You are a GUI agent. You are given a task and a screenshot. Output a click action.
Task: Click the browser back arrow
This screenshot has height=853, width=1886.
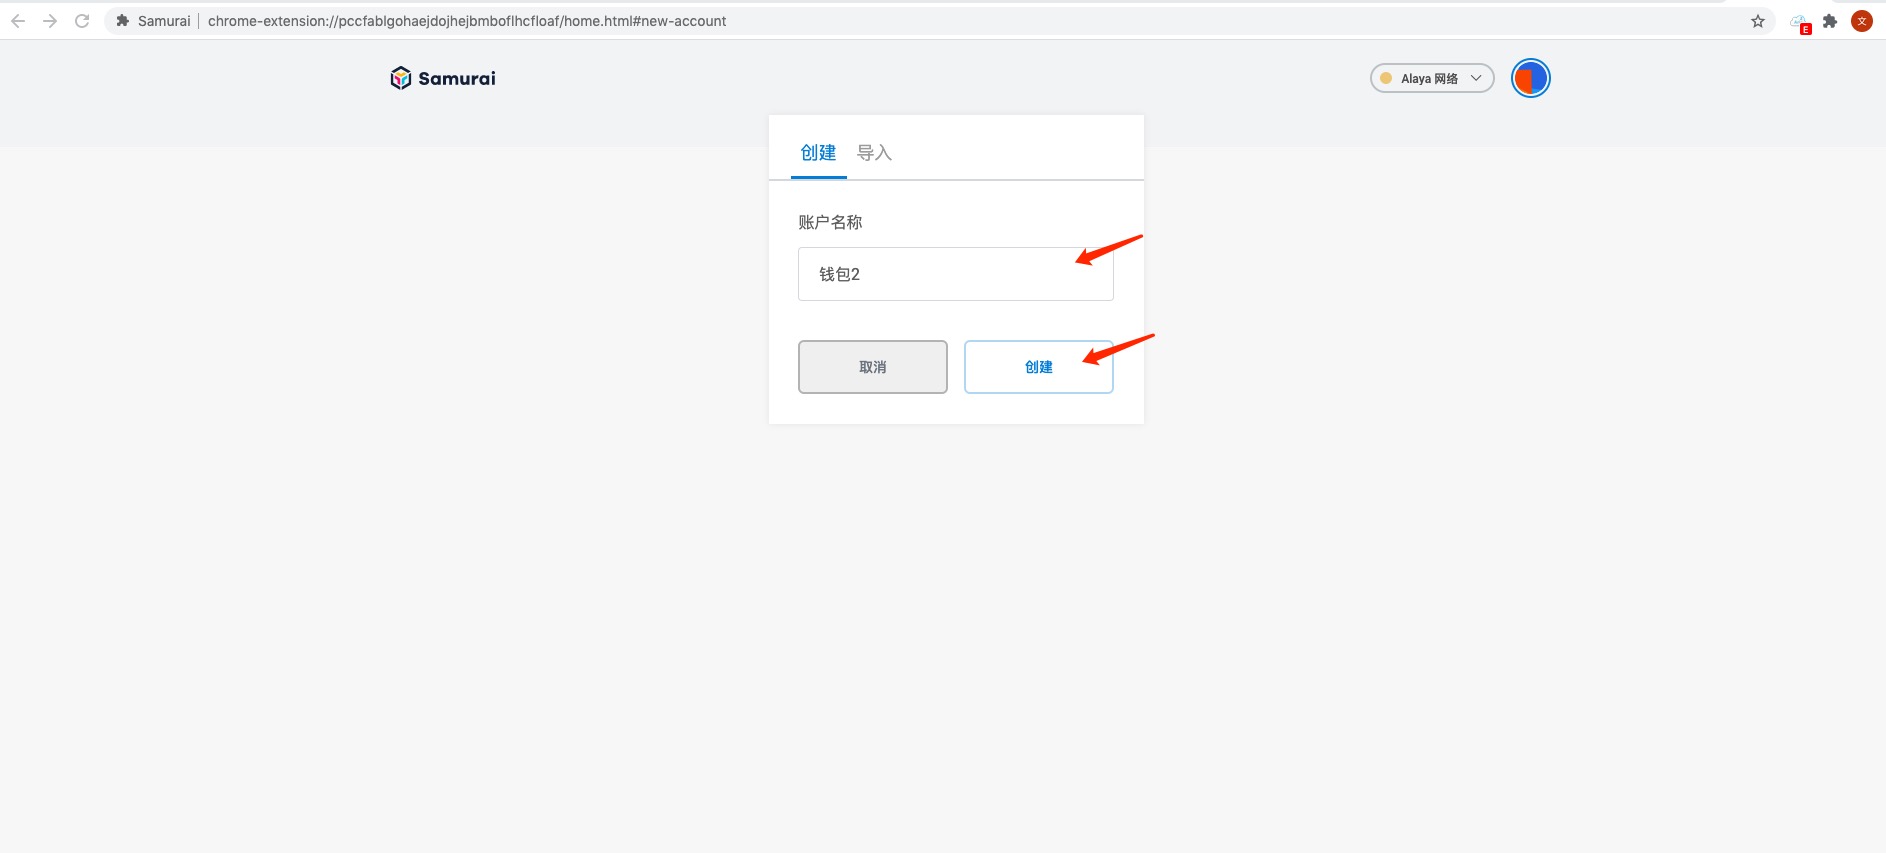pos(18,21)
